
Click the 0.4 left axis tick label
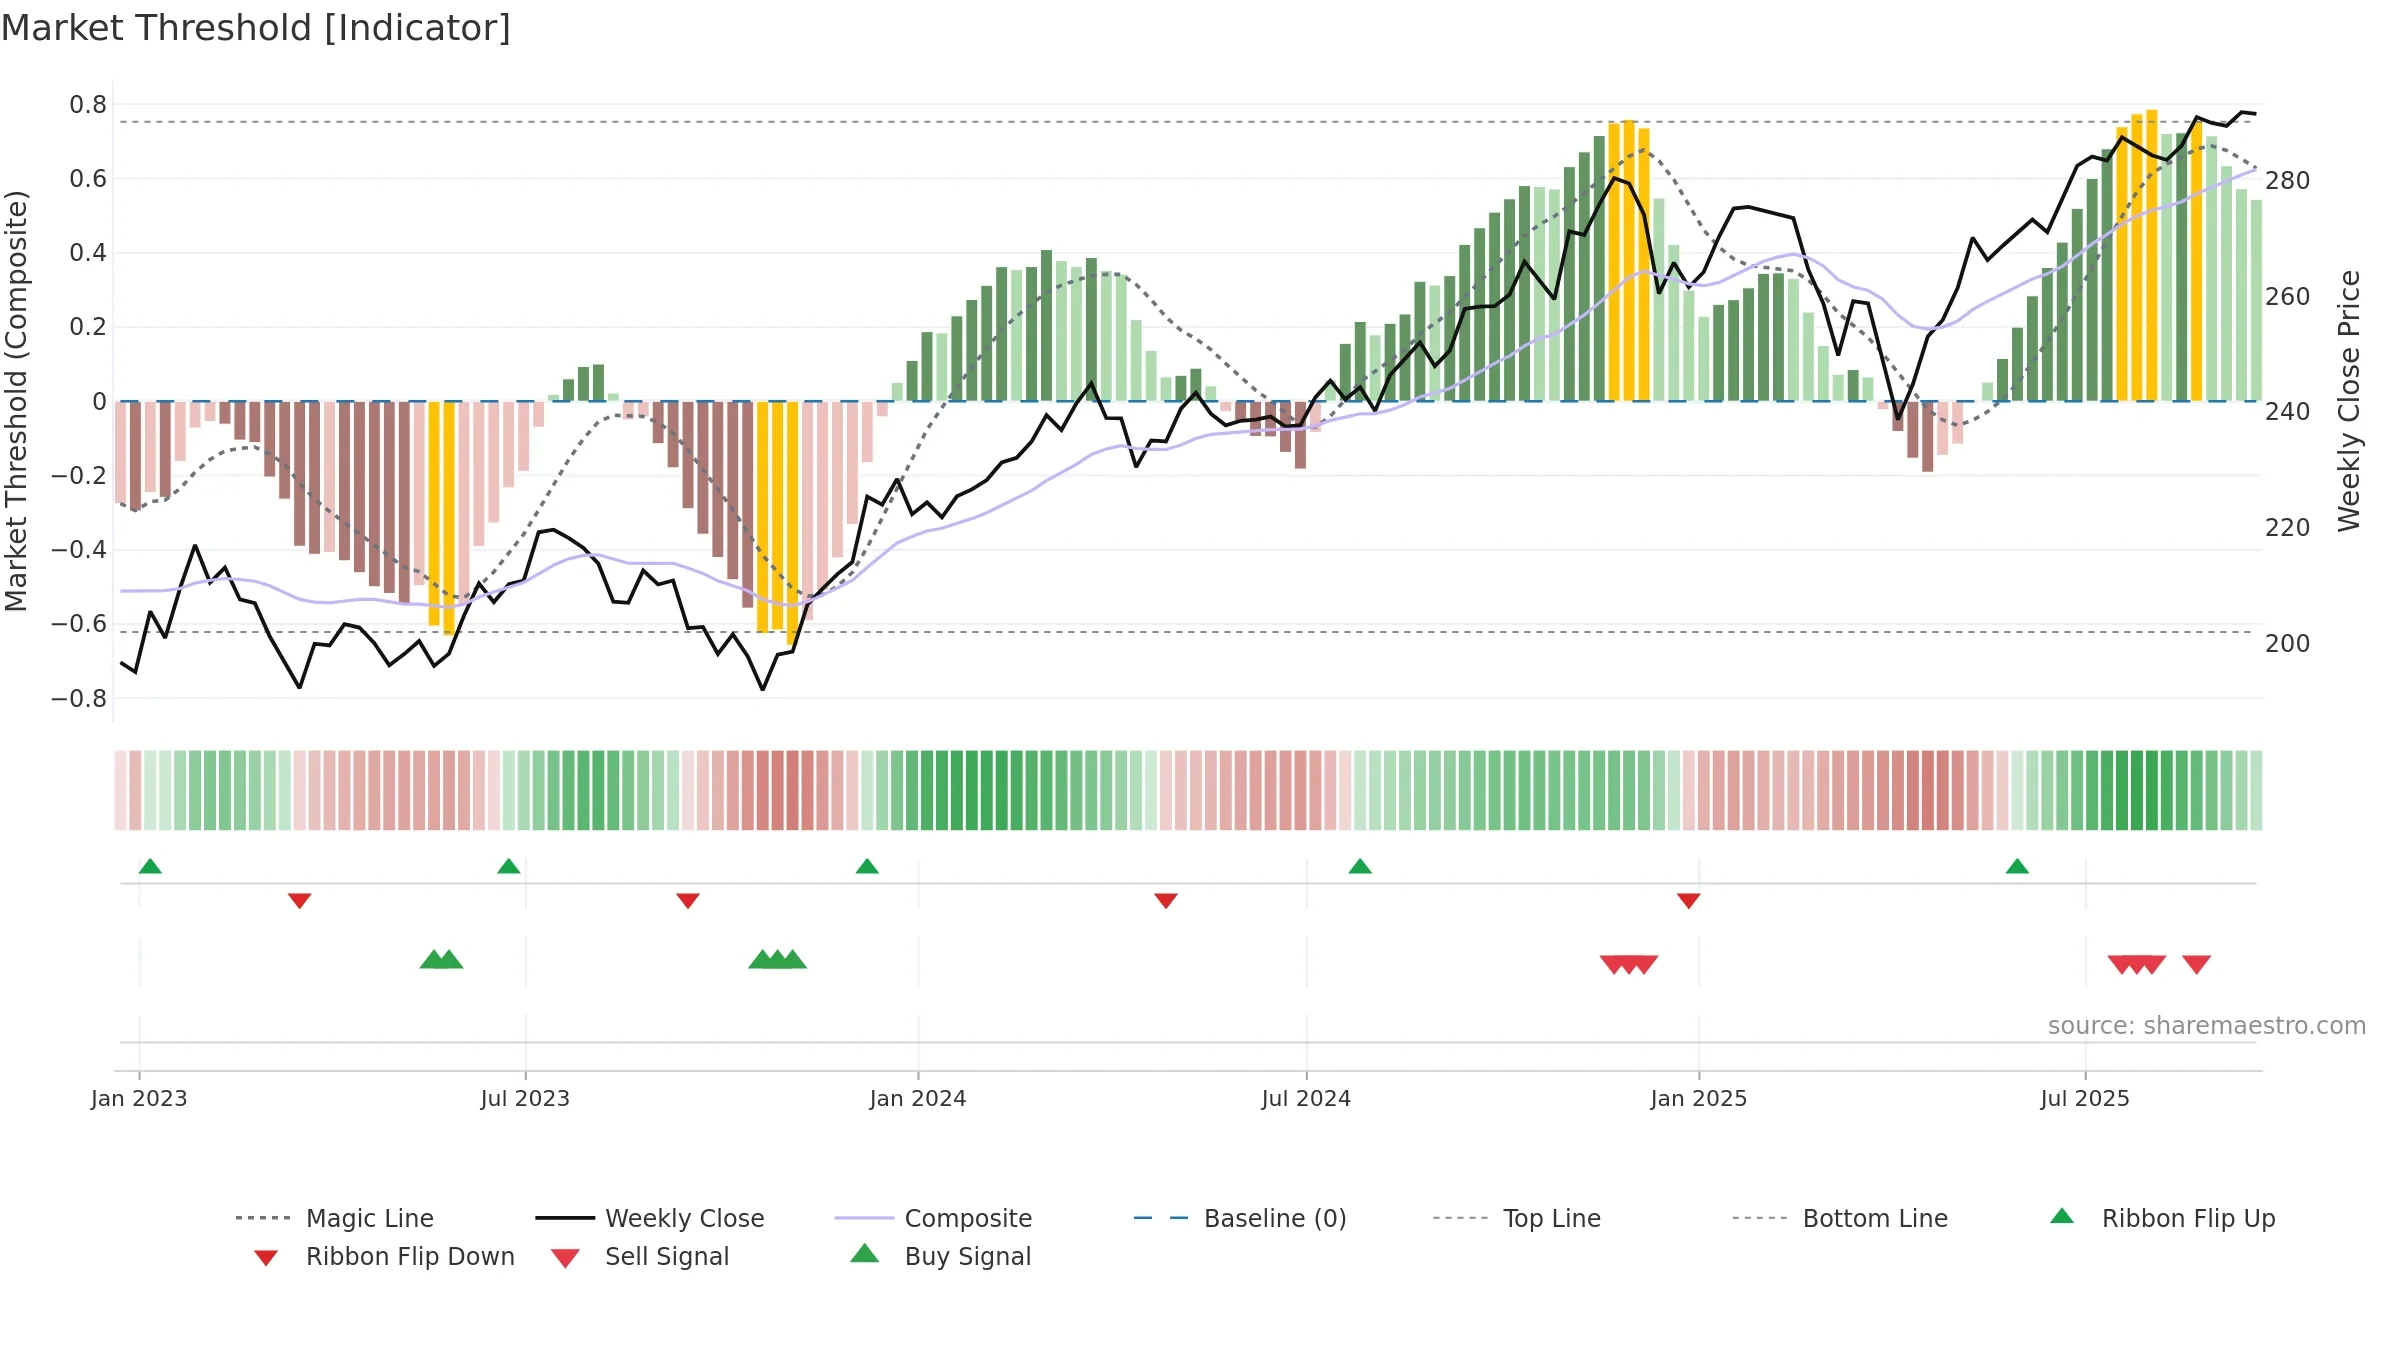(x=88, y=252)
